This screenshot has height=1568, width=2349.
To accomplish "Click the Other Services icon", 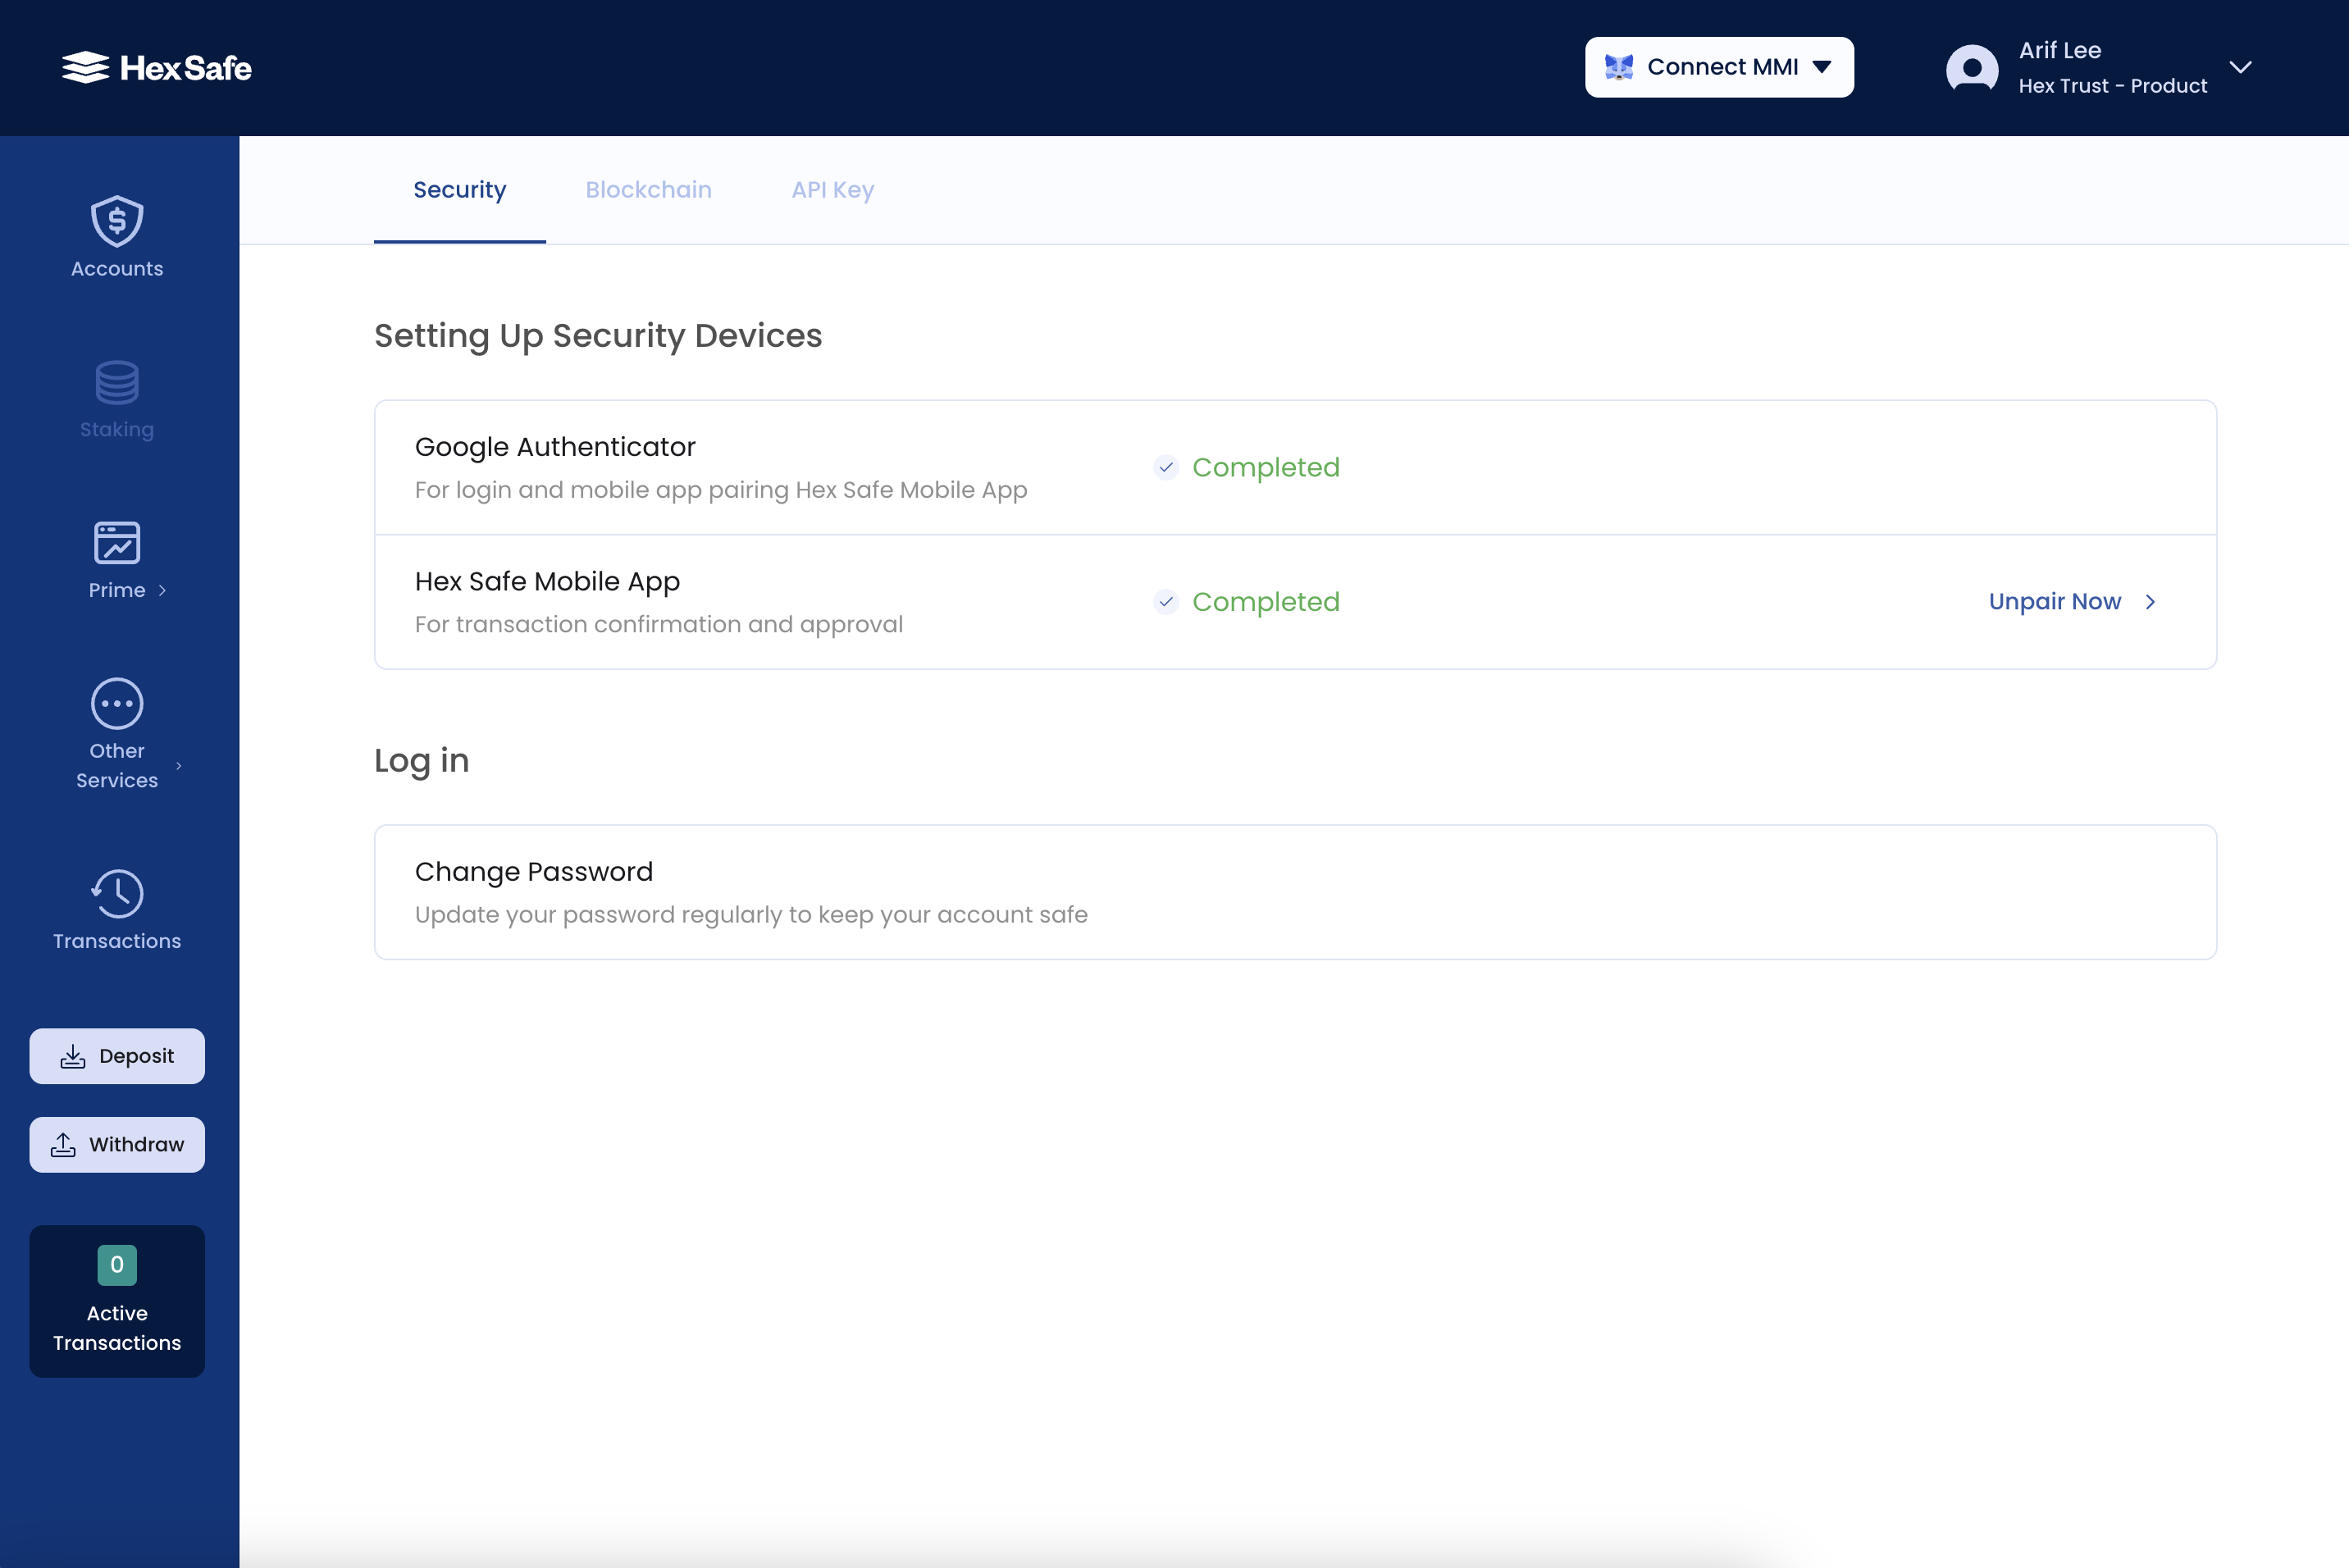I will [x=117, y=705].
